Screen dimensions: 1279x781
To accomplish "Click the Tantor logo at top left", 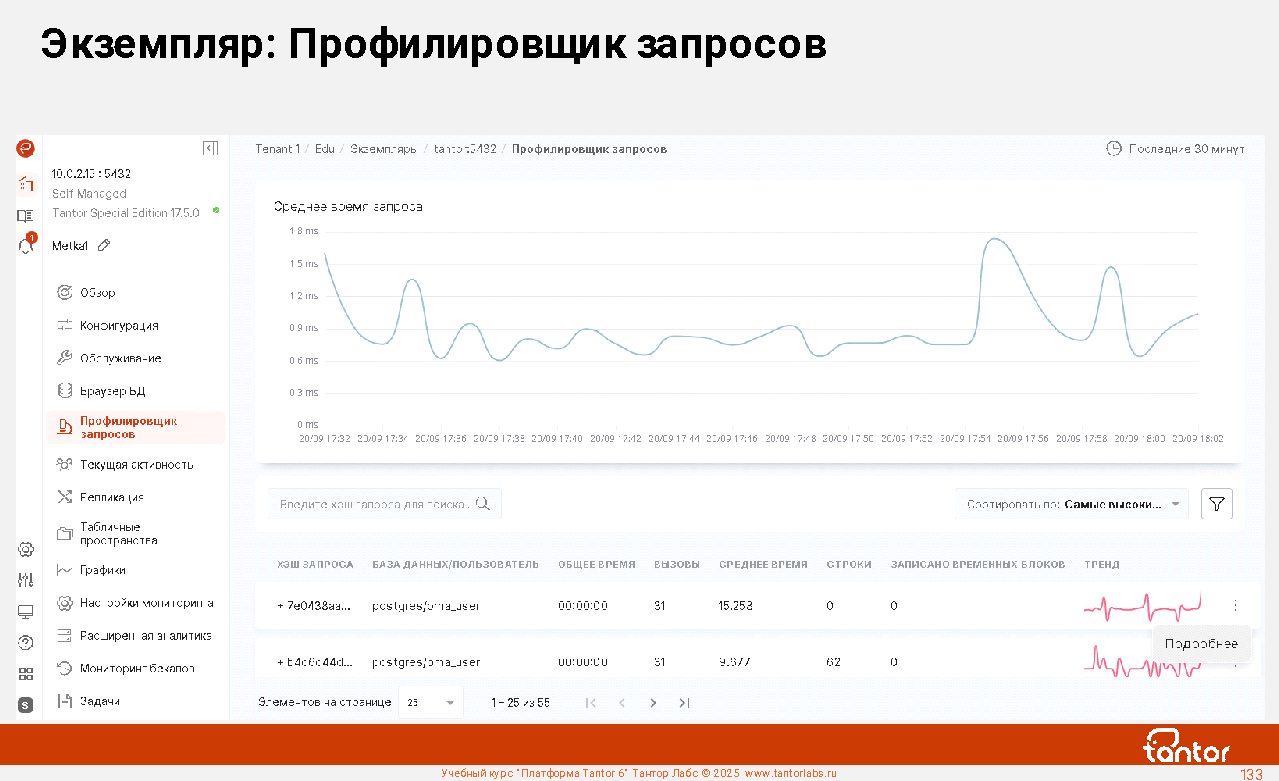I will (x=26, y=148).
